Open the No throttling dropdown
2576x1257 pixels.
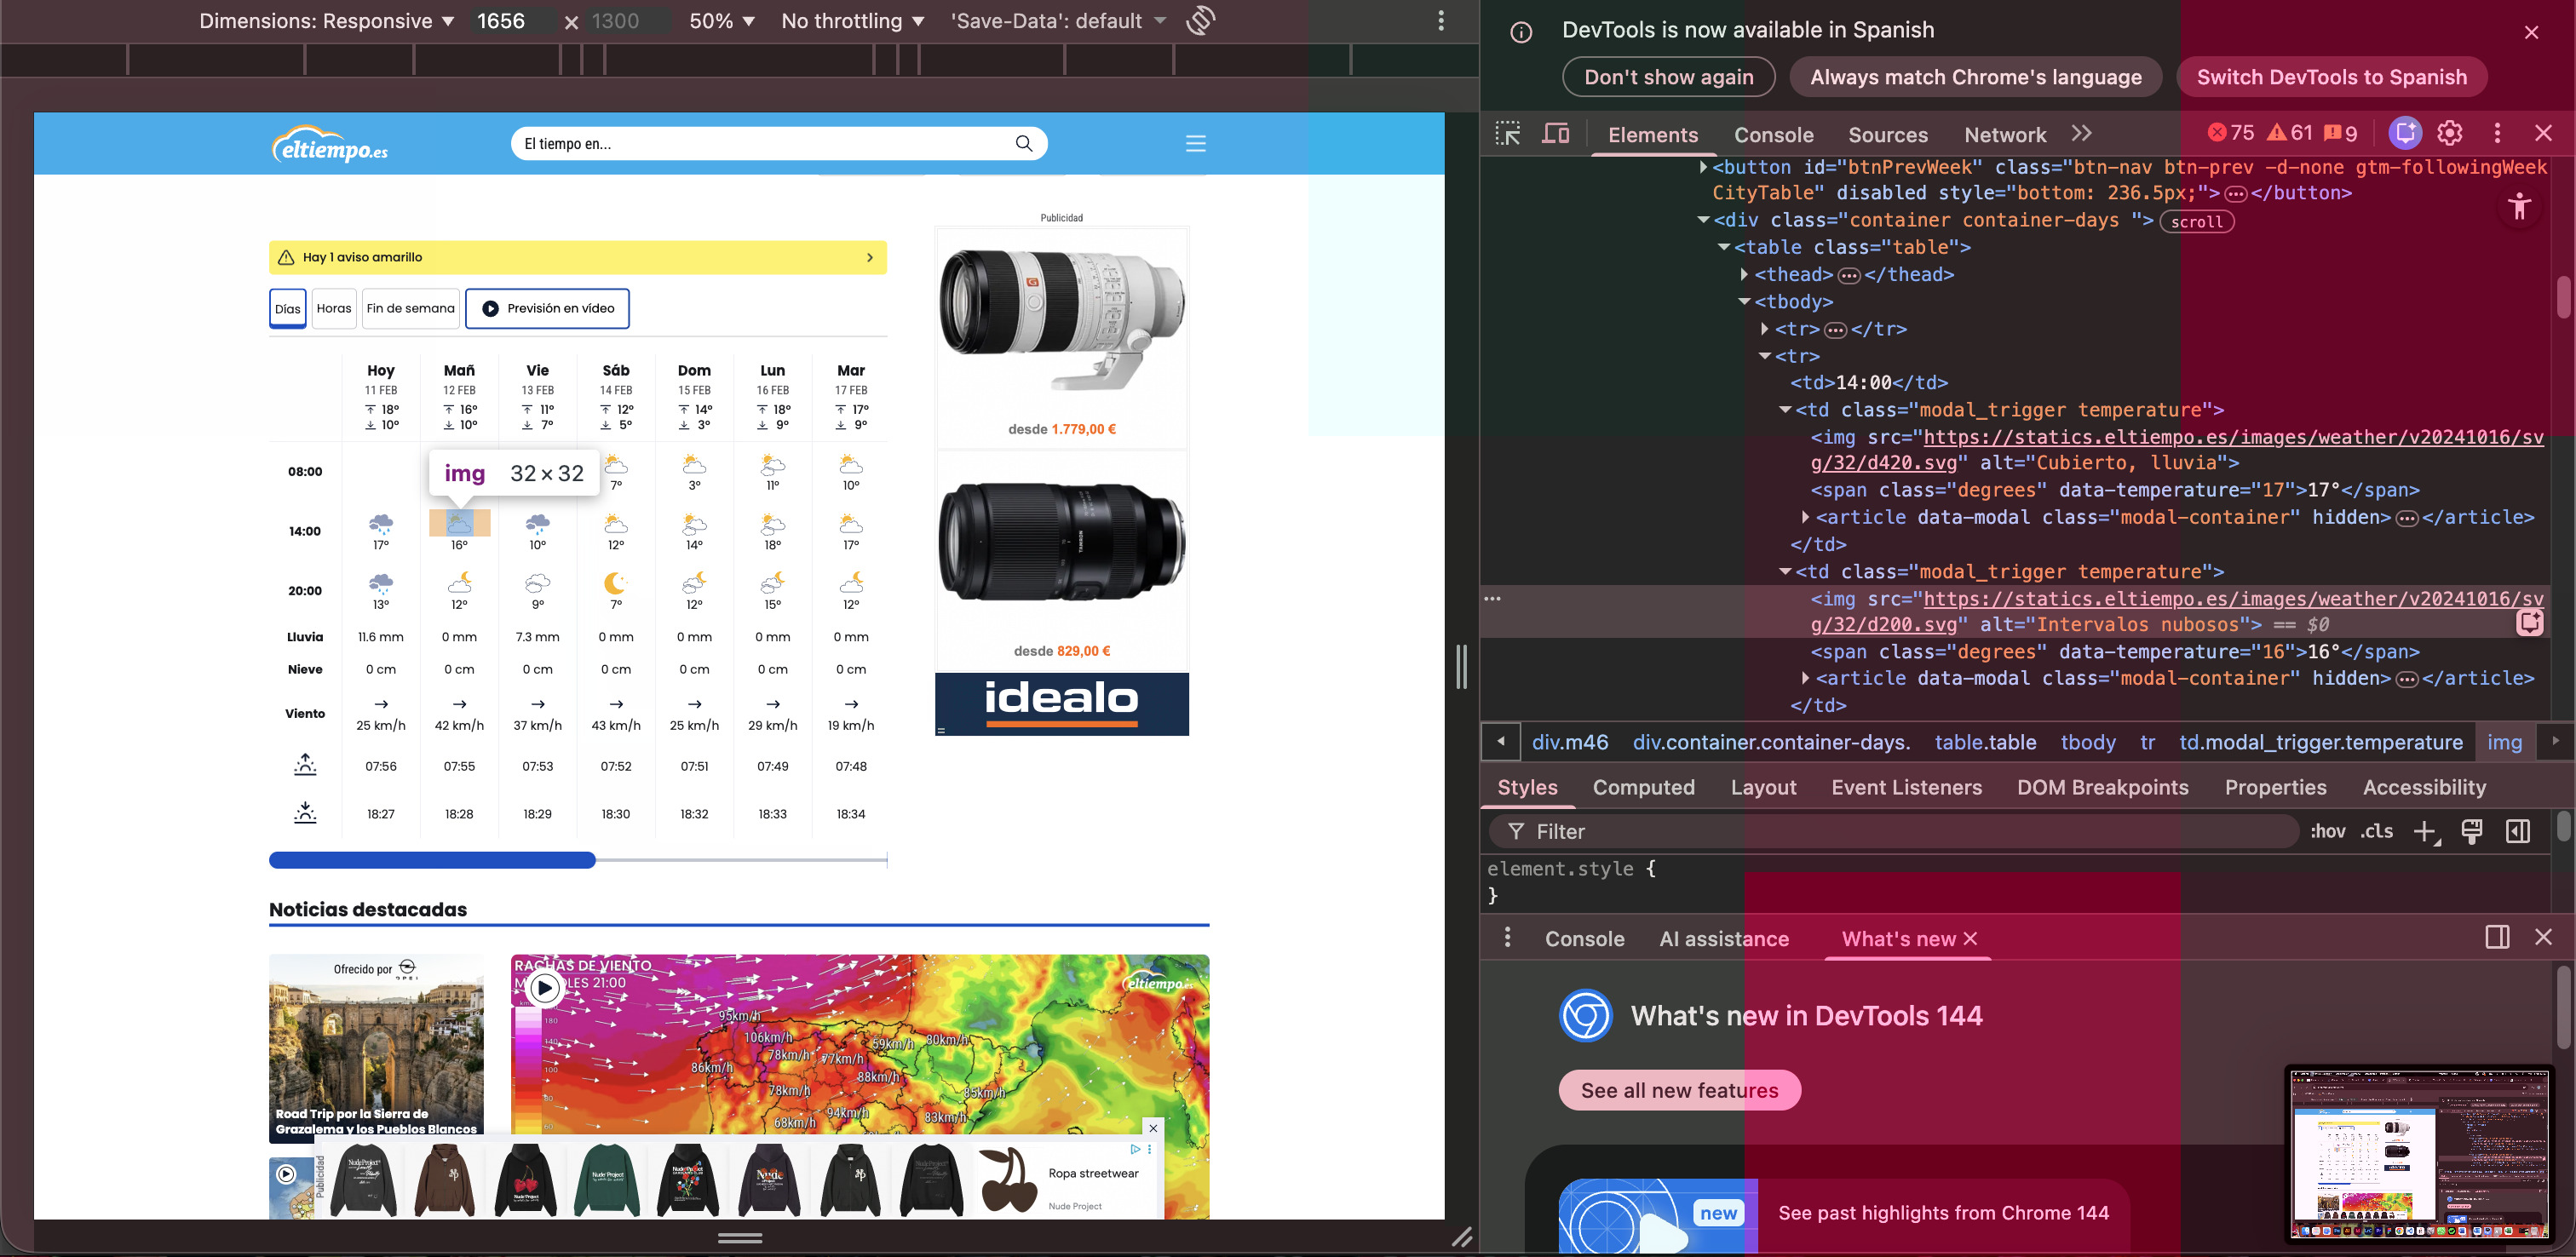[852, 21]
